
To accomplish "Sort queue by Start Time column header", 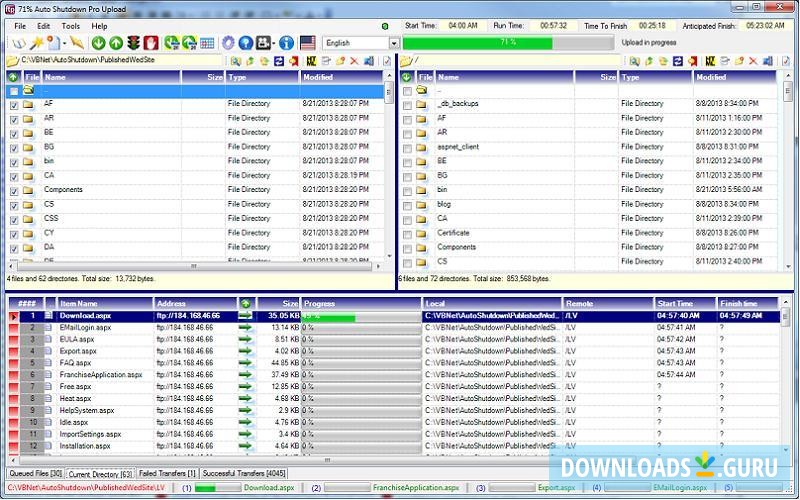I will [685, 304].
